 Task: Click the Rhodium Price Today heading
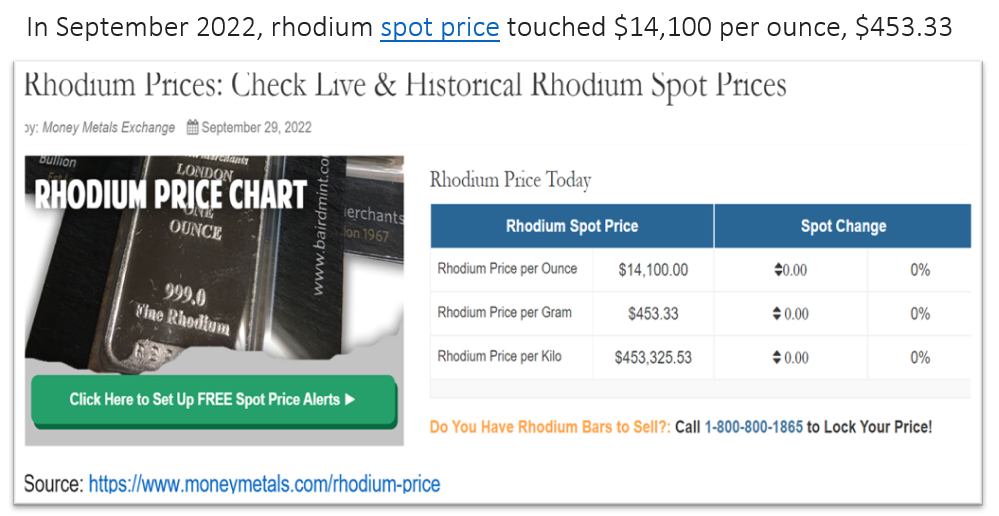(510, 180)
